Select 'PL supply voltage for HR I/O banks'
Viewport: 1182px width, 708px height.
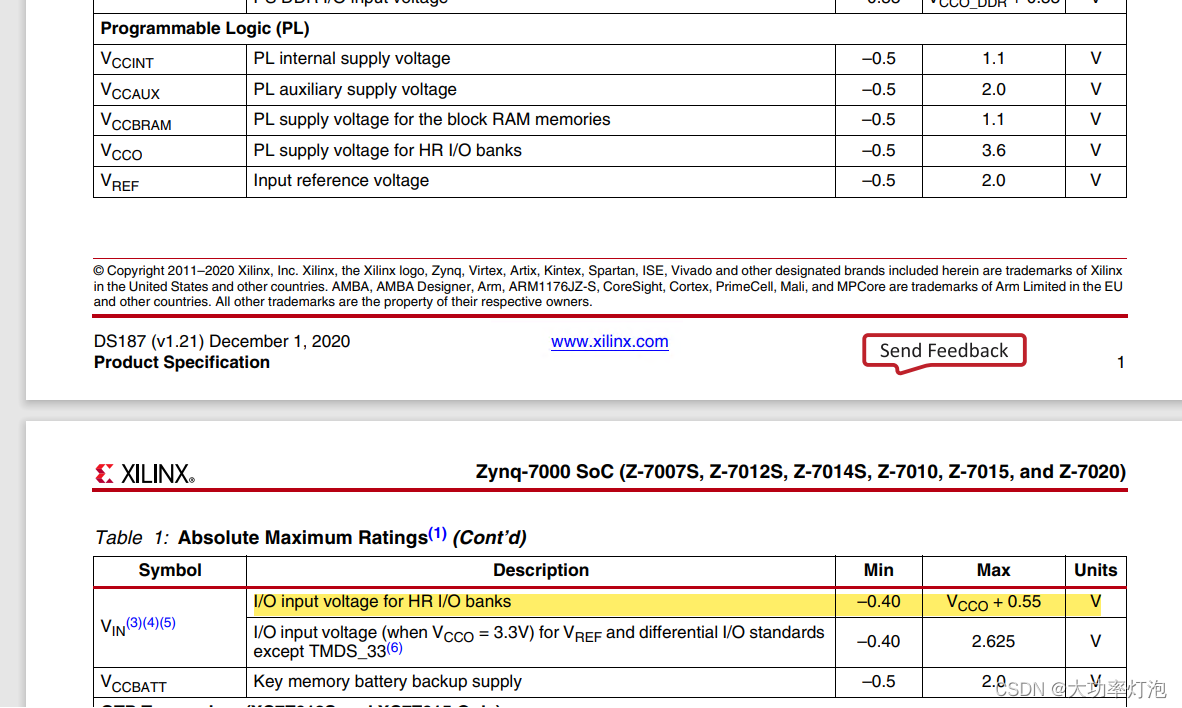click(x=387, y=151)
